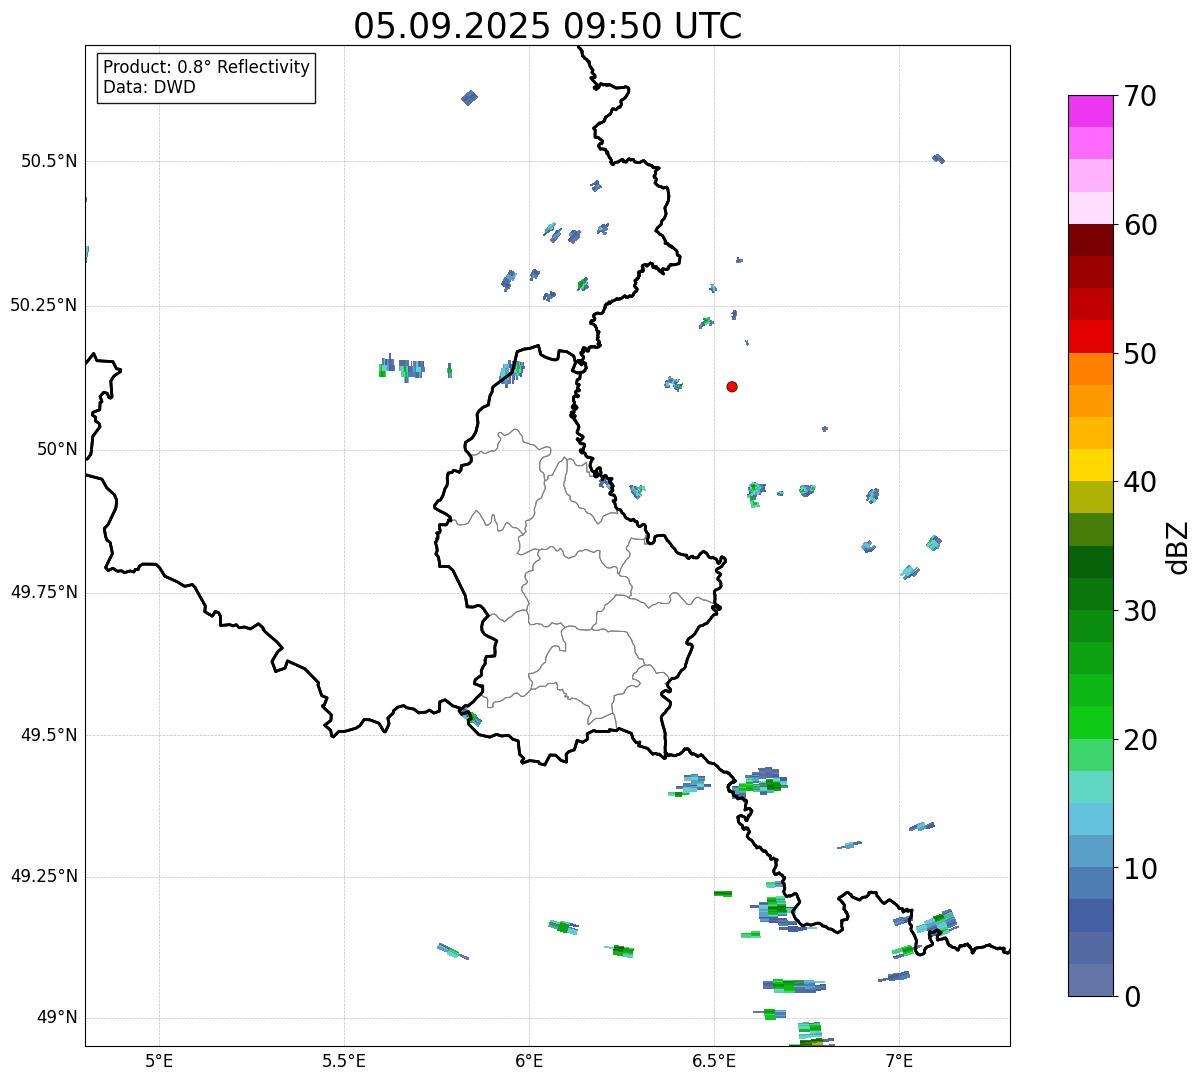This screenshot has width=1202, height=1081.
Task: Click the "Product: 0.8° Reflectivity" label
Action: click(207, 67)
